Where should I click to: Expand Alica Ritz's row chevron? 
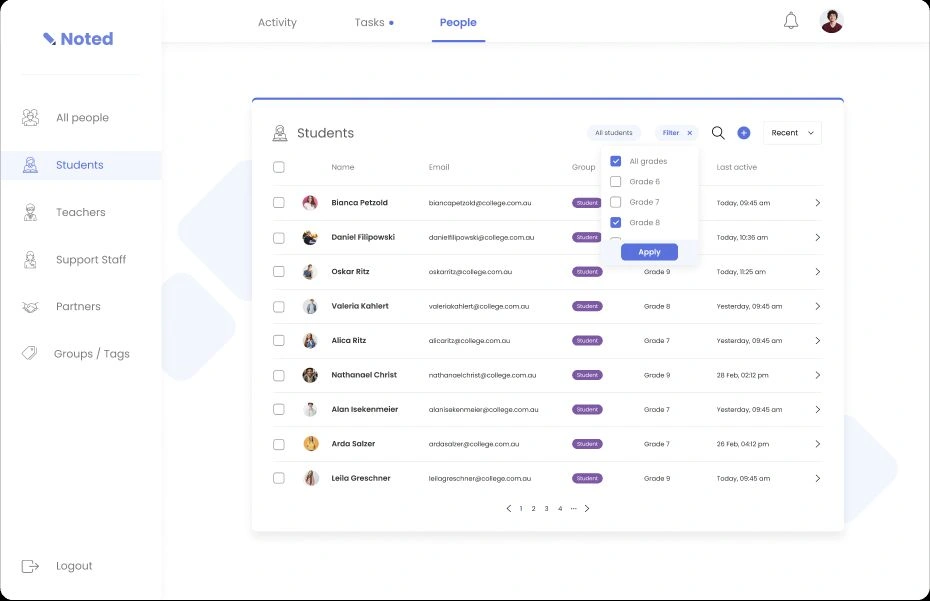click(x=817, y=341)
